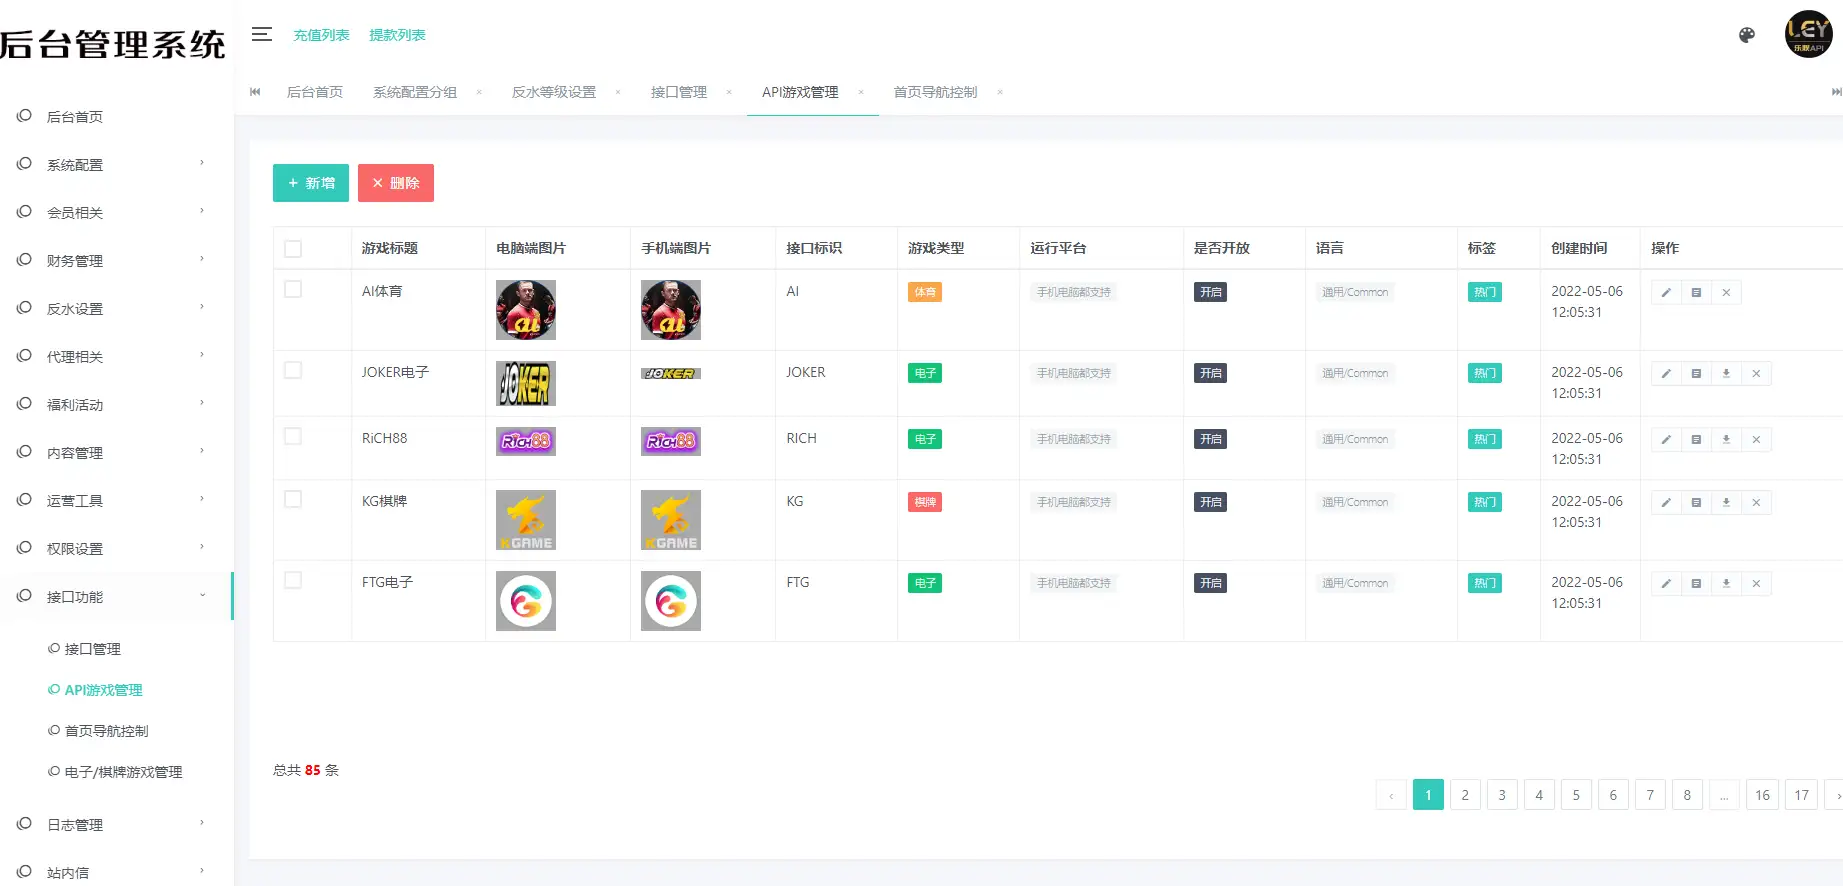
Task: Remove JOKER电子 row via X icon
Action: [1756, 373]
